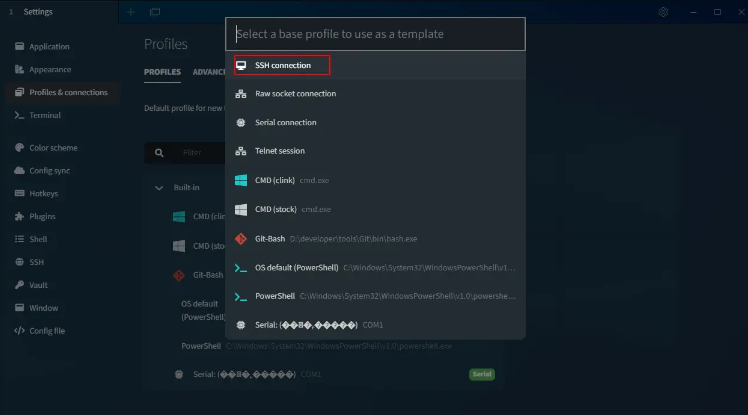Click the Git-Bash diamond icon in popup

pos(241,239)
